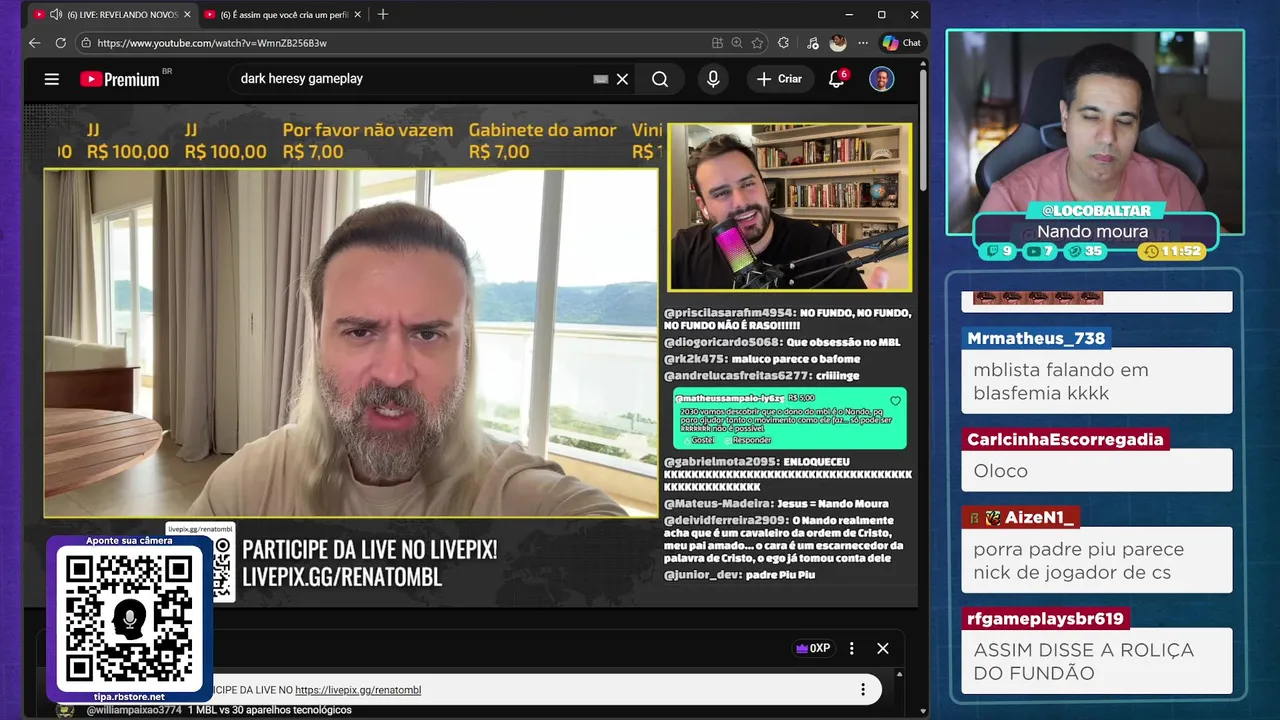Open the browser three-dot settings menu
The height and width of the screenshot is (720, 1280).
point(863,43)
